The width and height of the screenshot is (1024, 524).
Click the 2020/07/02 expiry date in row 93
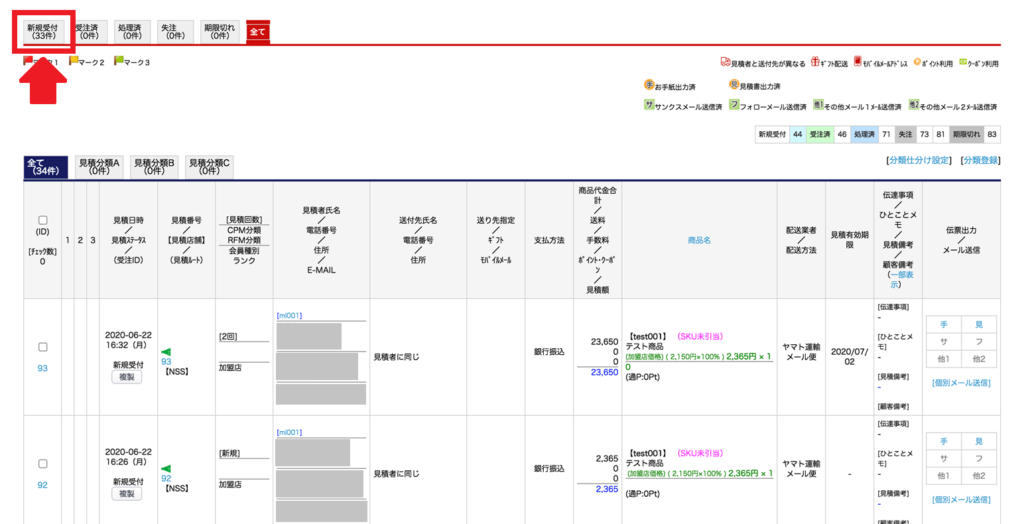click(850, 356)
